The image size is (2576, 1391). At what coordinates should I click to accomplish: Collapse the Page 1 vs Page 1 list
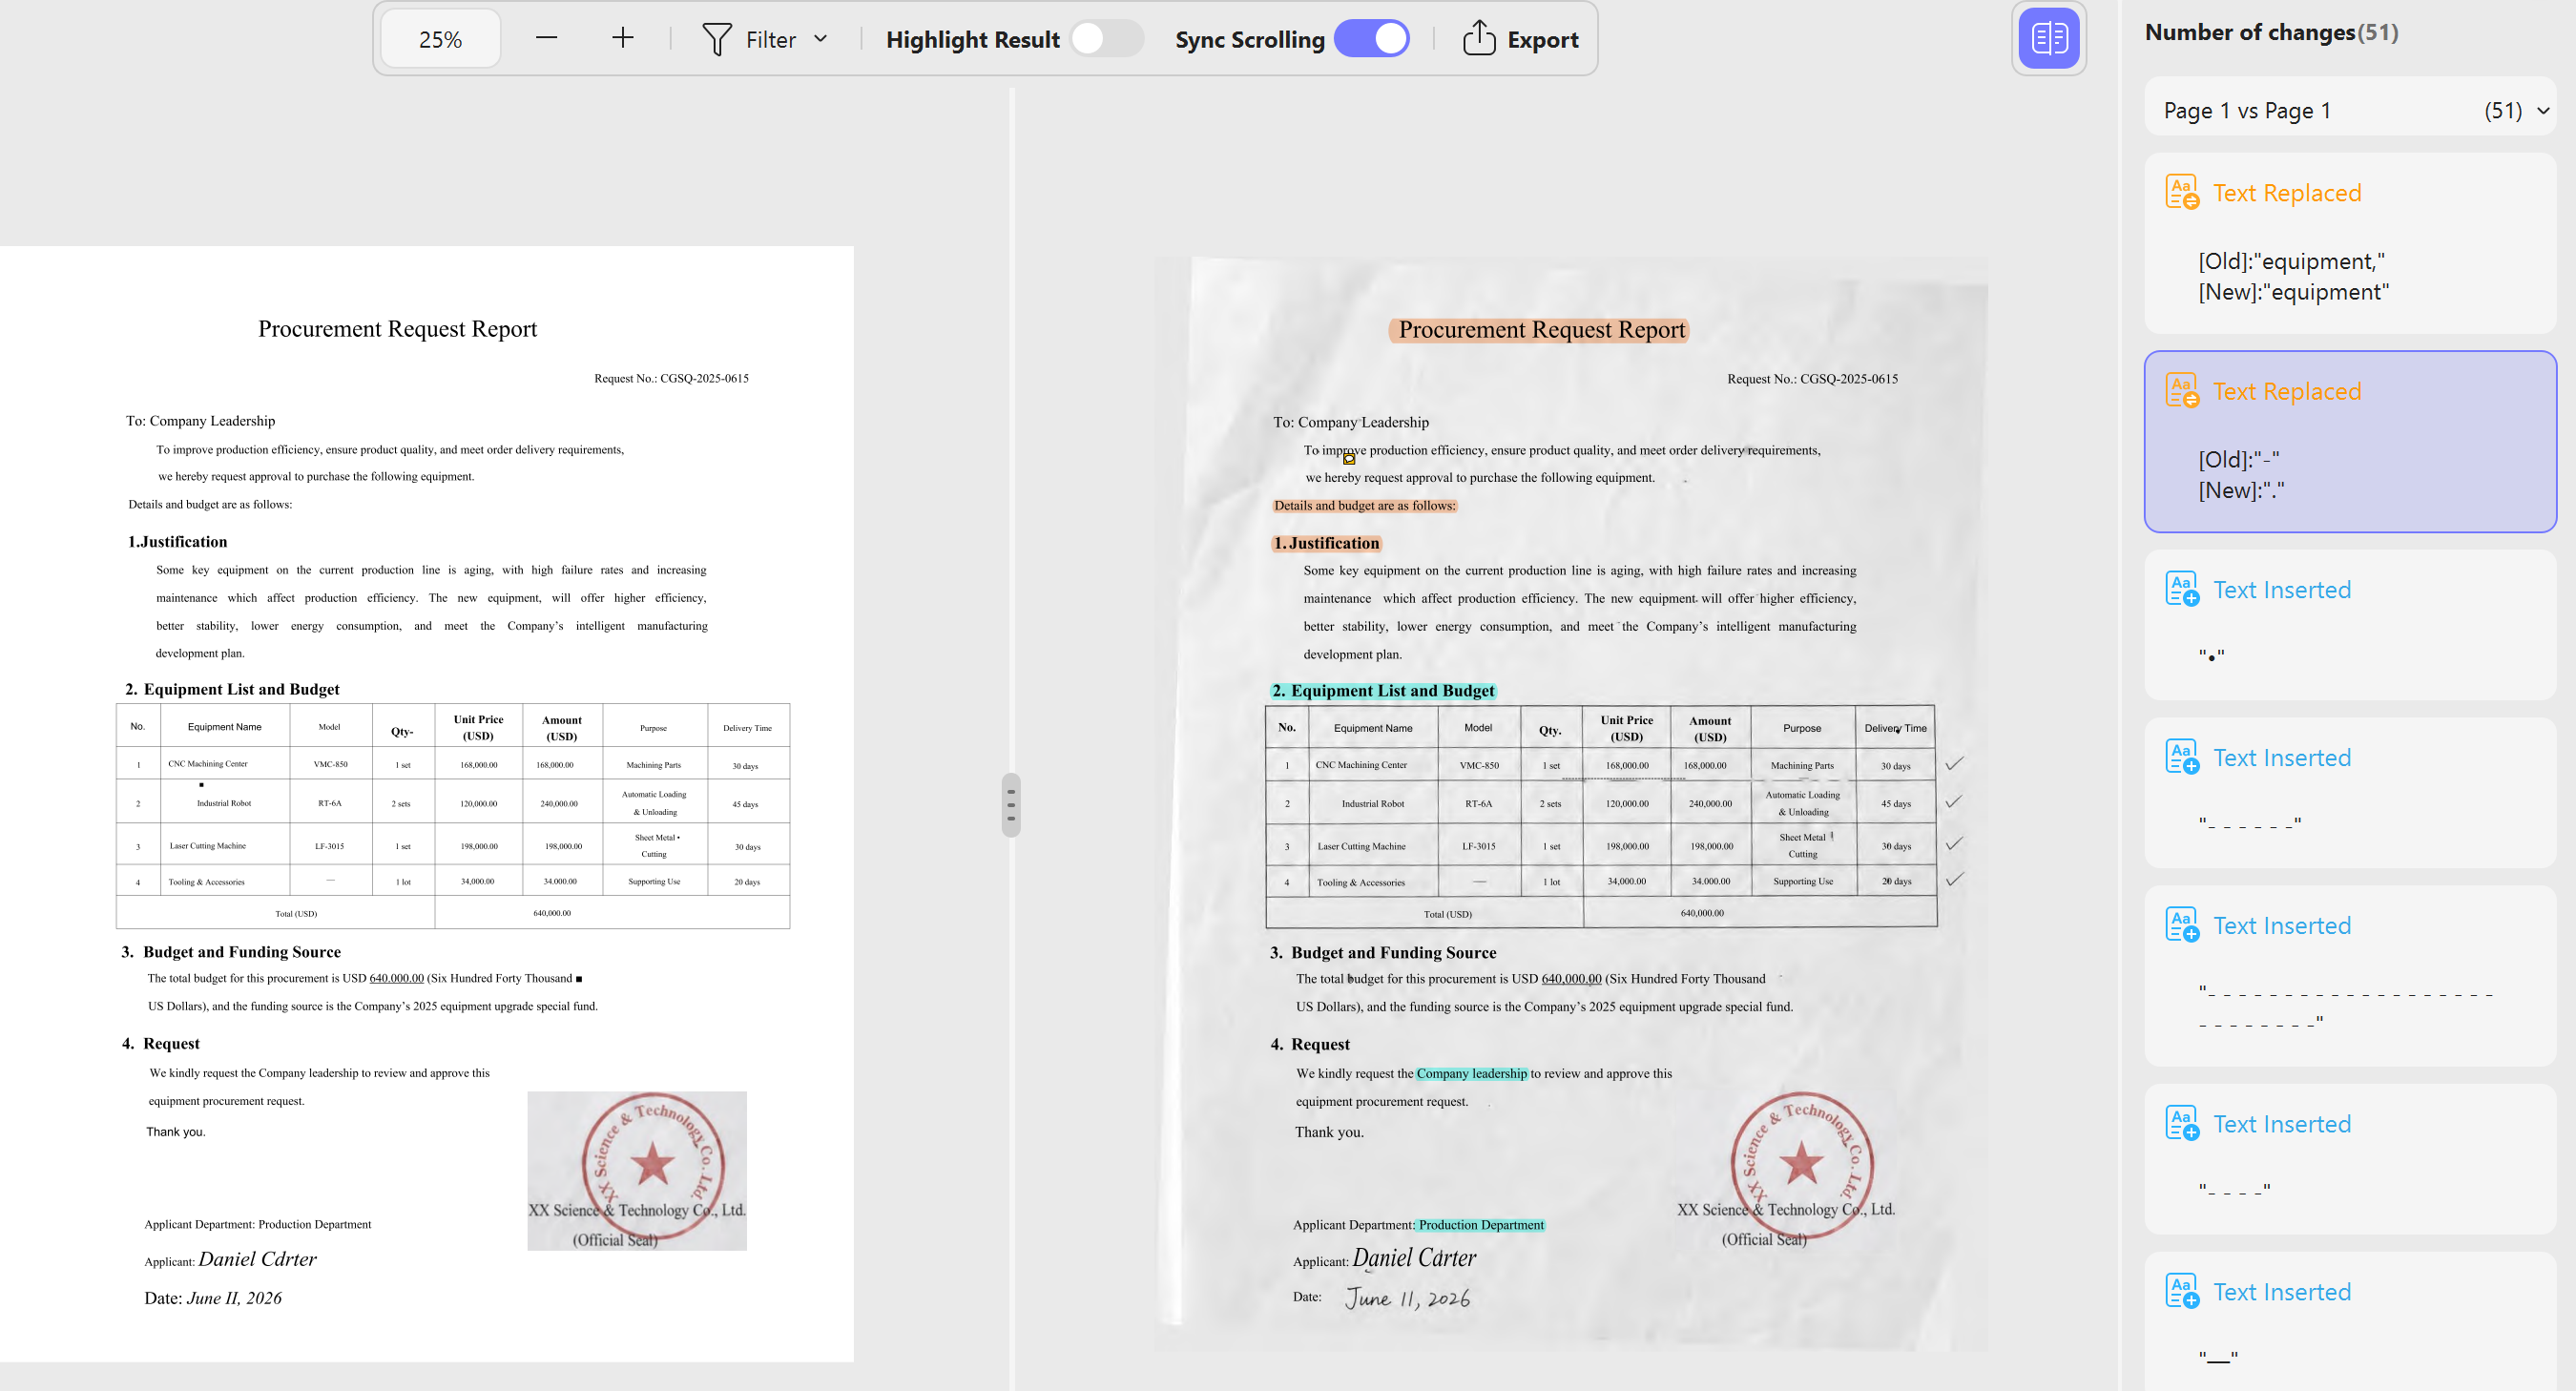pyautogui.click(x=2542, y=110)
